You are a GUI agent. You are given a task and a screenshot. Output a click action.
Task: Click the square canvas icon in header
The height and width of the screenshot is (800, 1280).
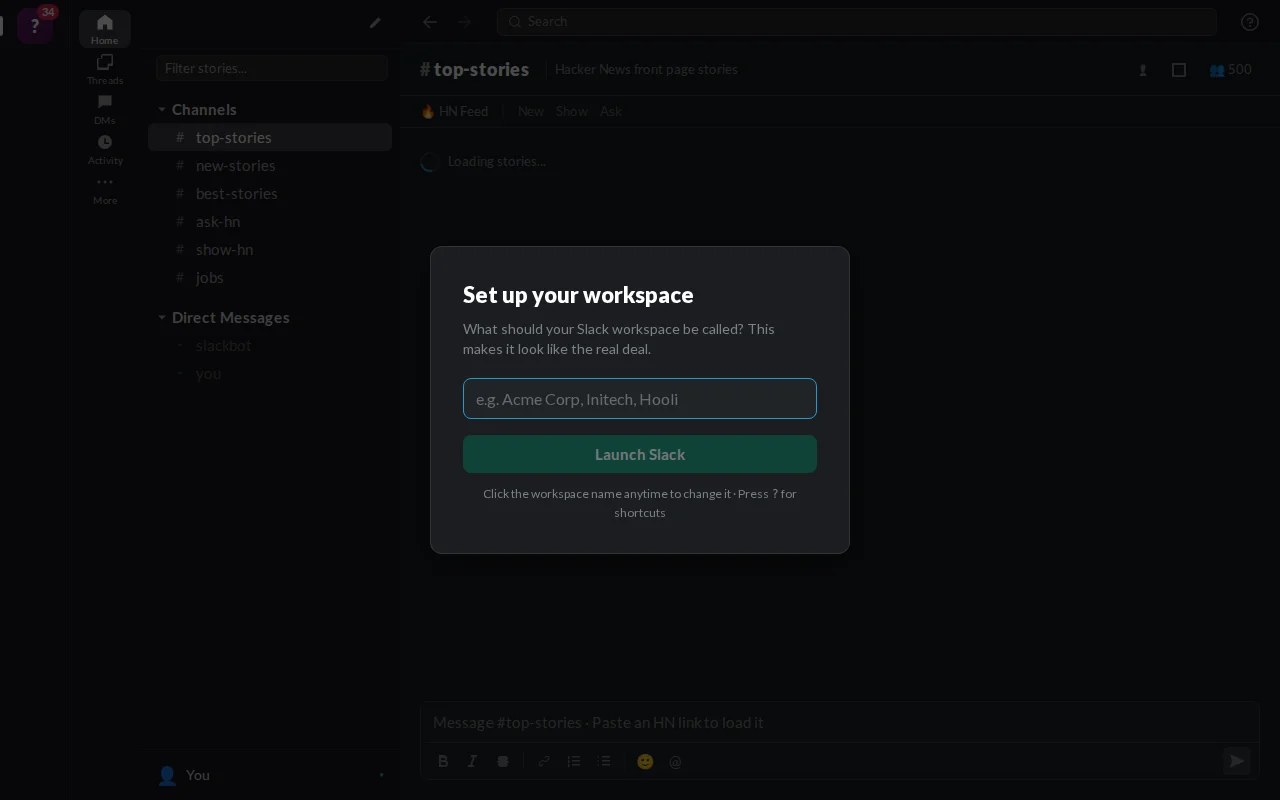coord(1179,70)
